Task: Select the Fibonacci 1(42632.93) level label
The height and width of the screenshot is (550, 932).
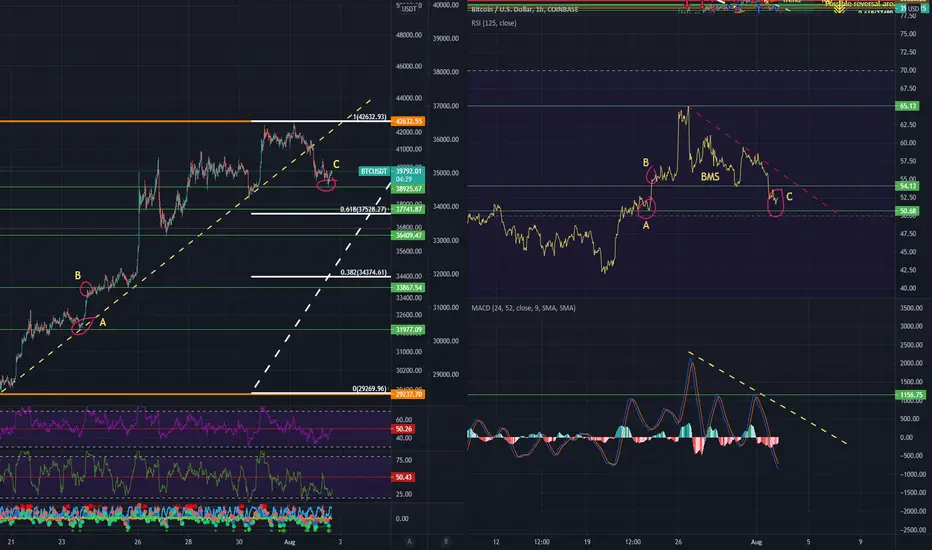Action: (369, 117)
